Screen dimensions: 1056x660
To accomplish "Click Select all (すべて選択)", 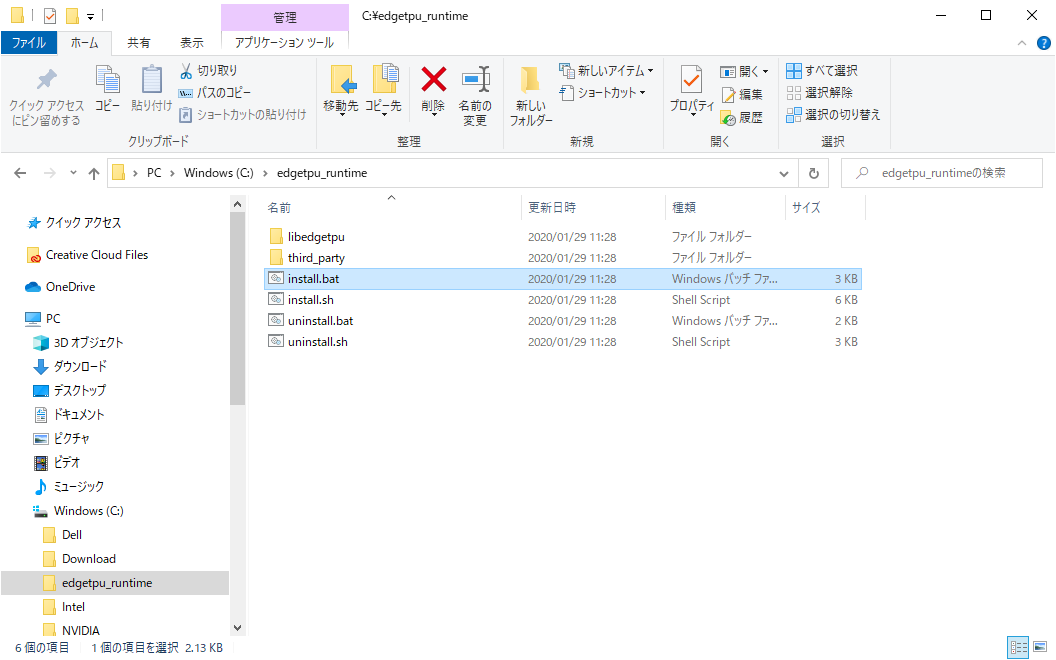I will tap(822, 71).
